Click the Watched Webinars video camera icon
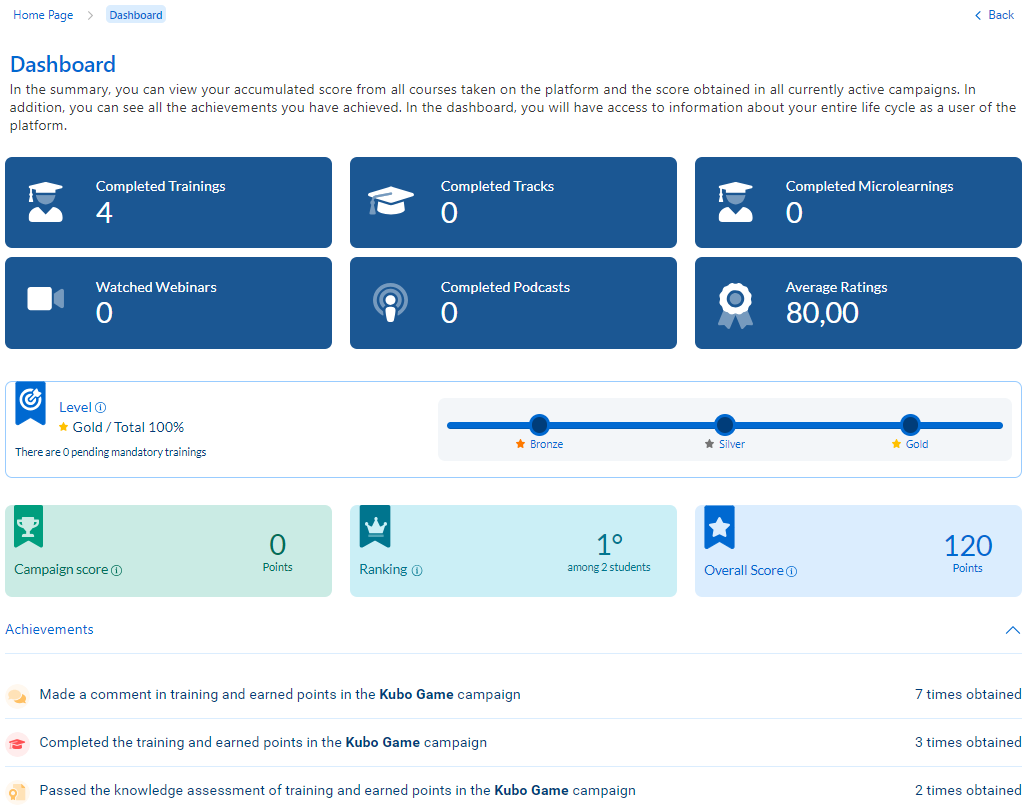The width and height of the screenshot is (1029, 805). pyautogui.click(x=45, y=299)
